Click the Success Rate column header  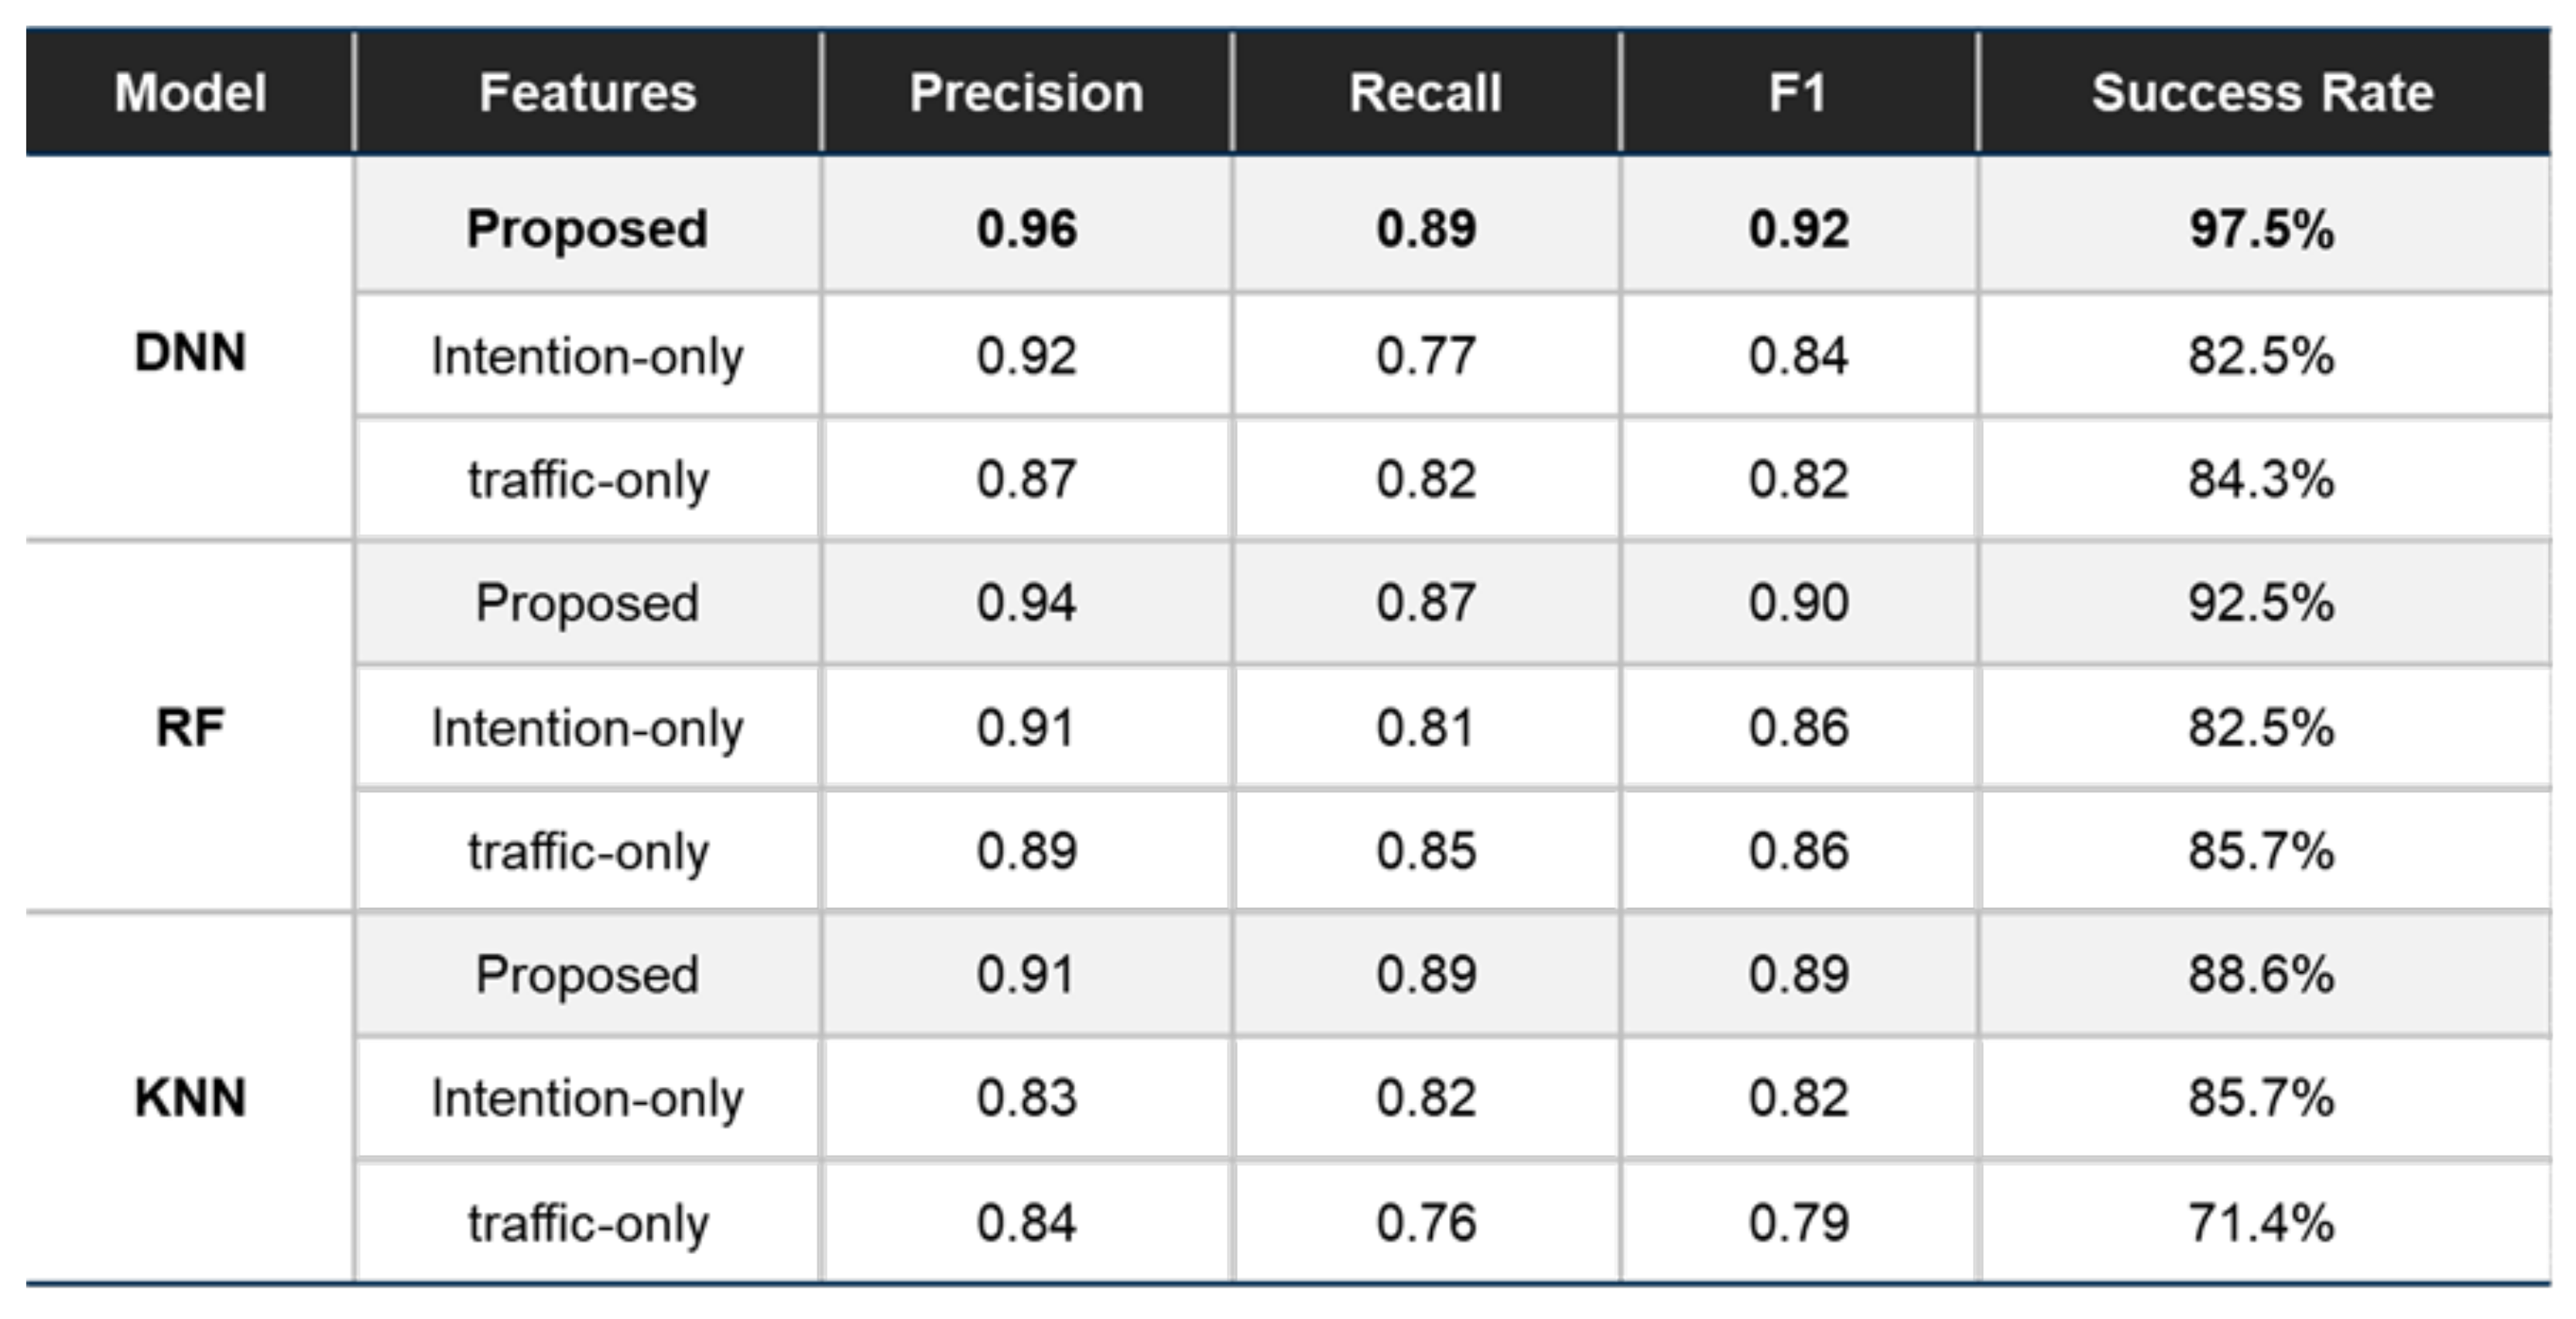(2262, 93)
